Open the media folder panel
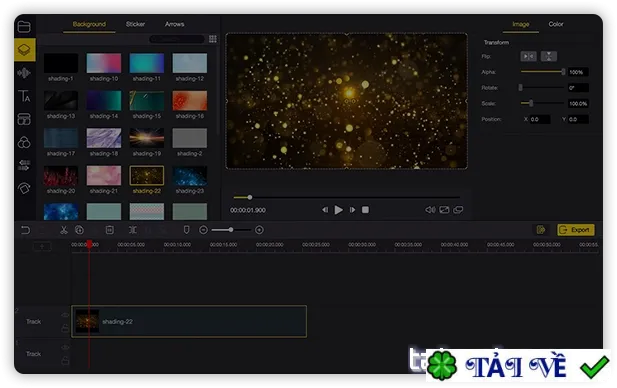617x388 pixels. 24,26
